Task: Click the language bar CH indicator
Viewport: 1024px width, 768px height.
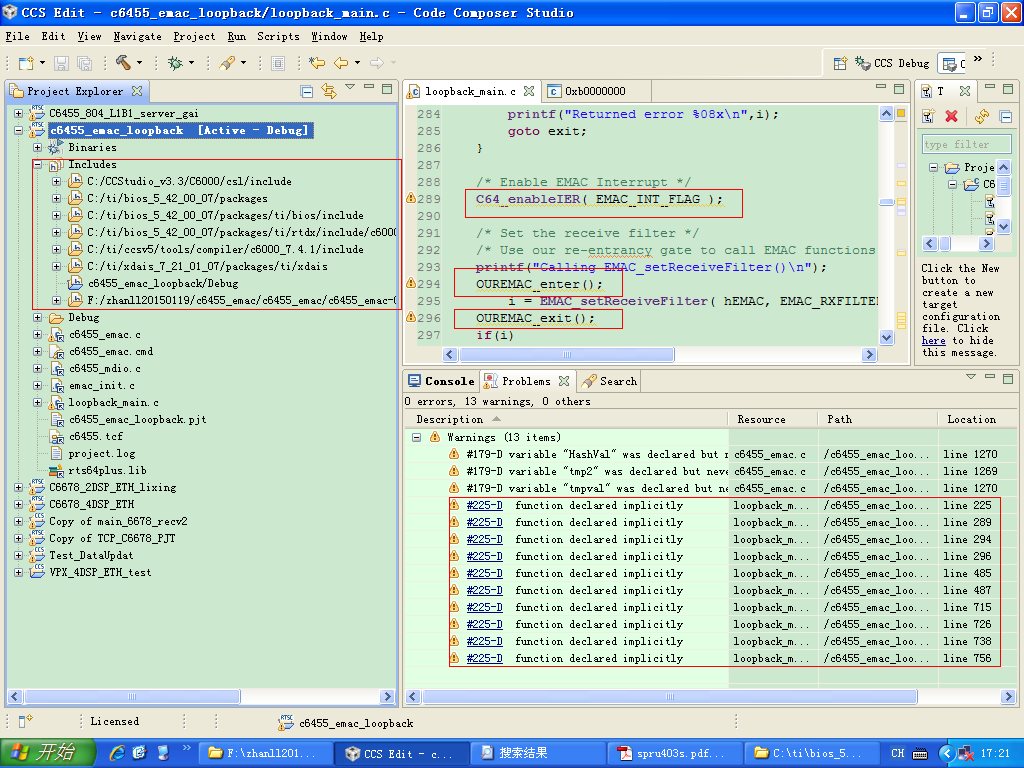Action: point(898,753)
